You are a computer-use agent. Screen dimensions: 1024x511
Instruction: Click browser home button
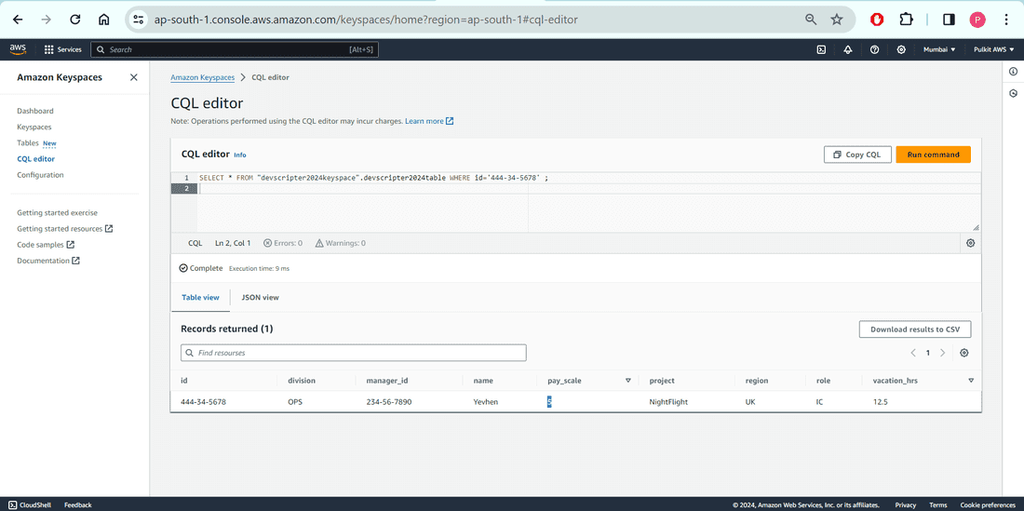click(104, 20)
